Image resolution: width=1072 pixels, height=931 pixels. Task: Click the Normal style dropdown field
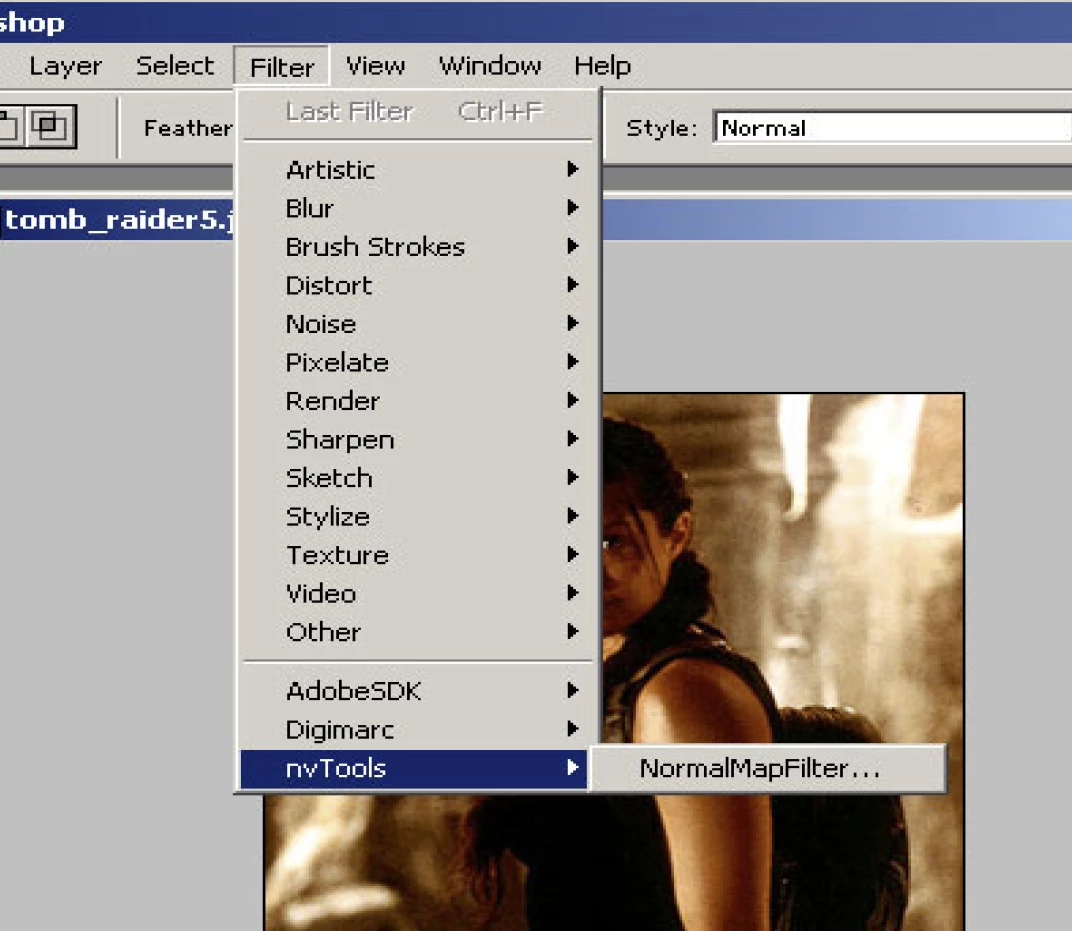892,128
